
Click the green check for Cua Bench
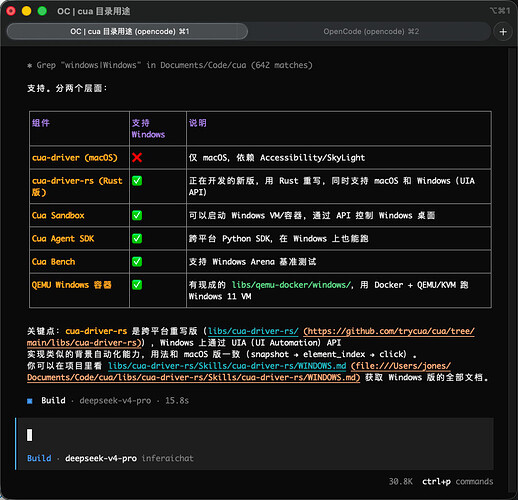[137, 262]
